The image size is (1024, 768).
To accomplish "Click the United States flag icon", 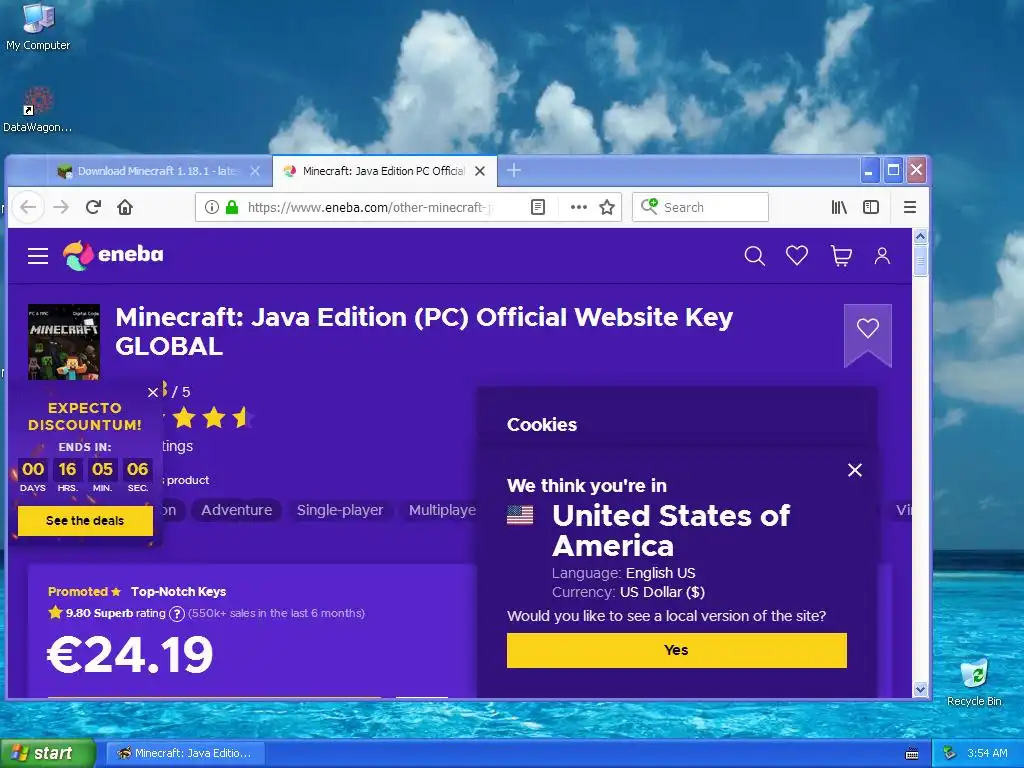I will (520, 515).
